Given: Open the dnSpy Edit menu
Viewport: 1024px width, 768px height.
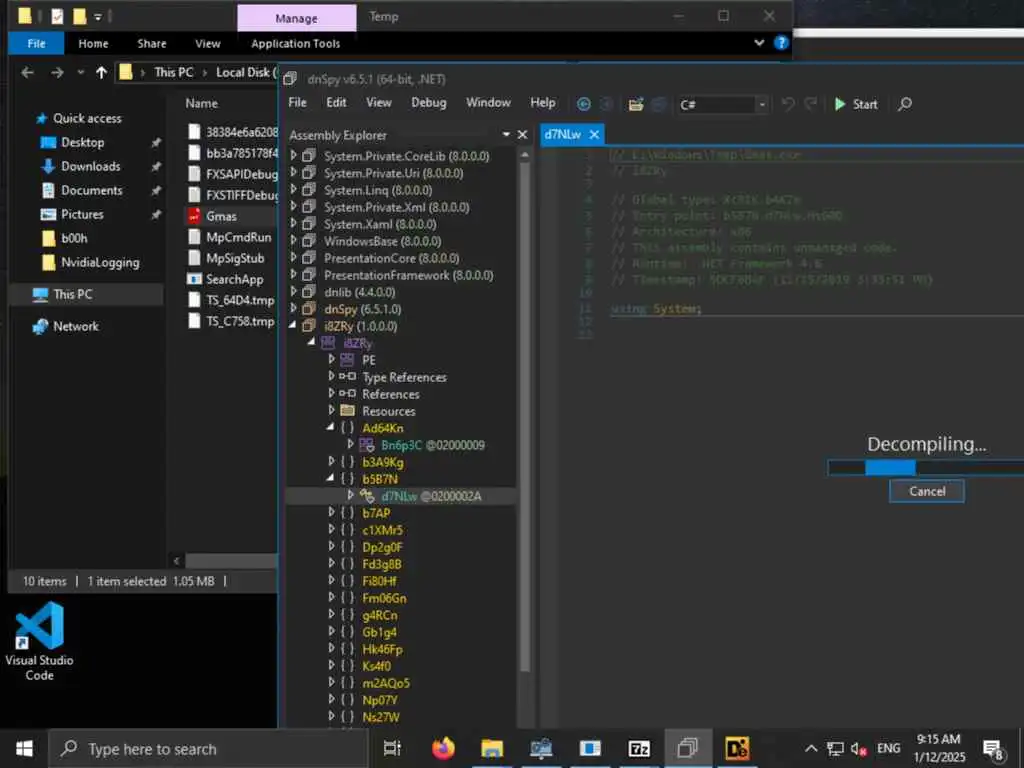Looking at the screenshot, I should coord(336,103).
